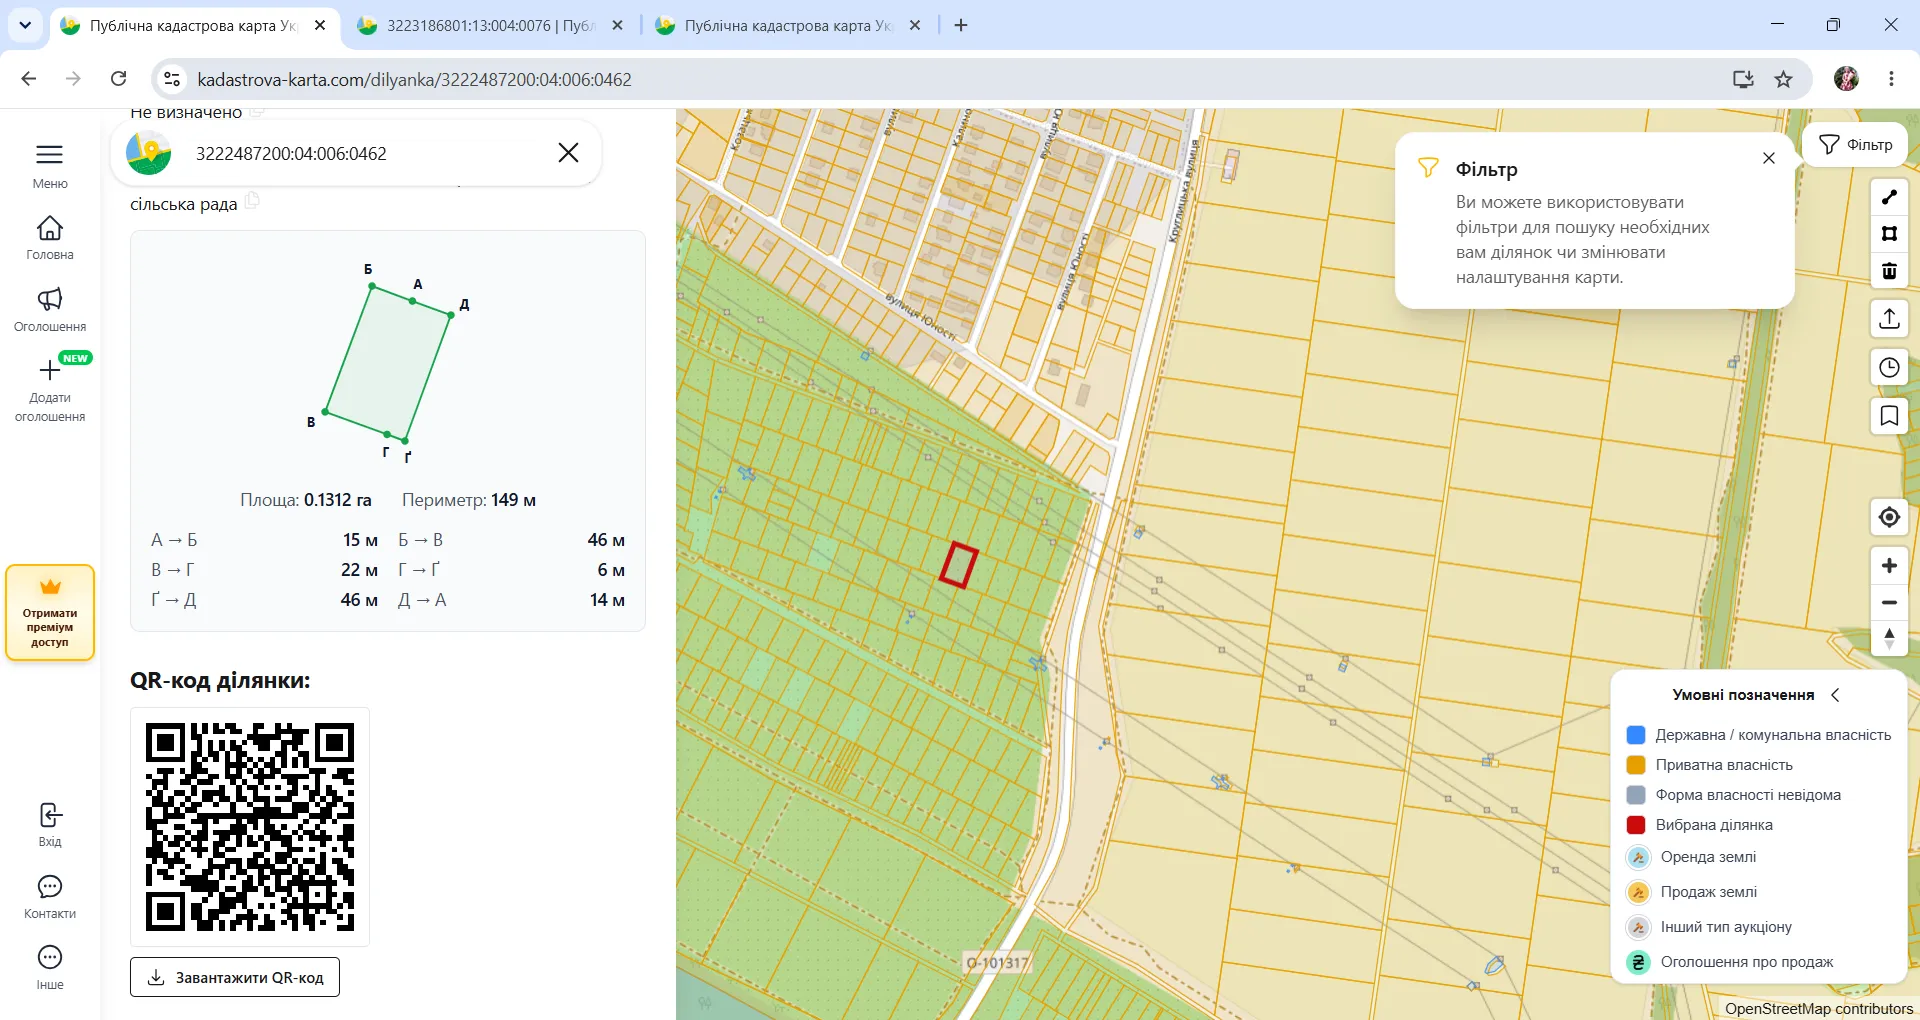Screen dimensions: 1920x1020
Task: Open the tab search dropdown arrow
Action: [25, 25]
